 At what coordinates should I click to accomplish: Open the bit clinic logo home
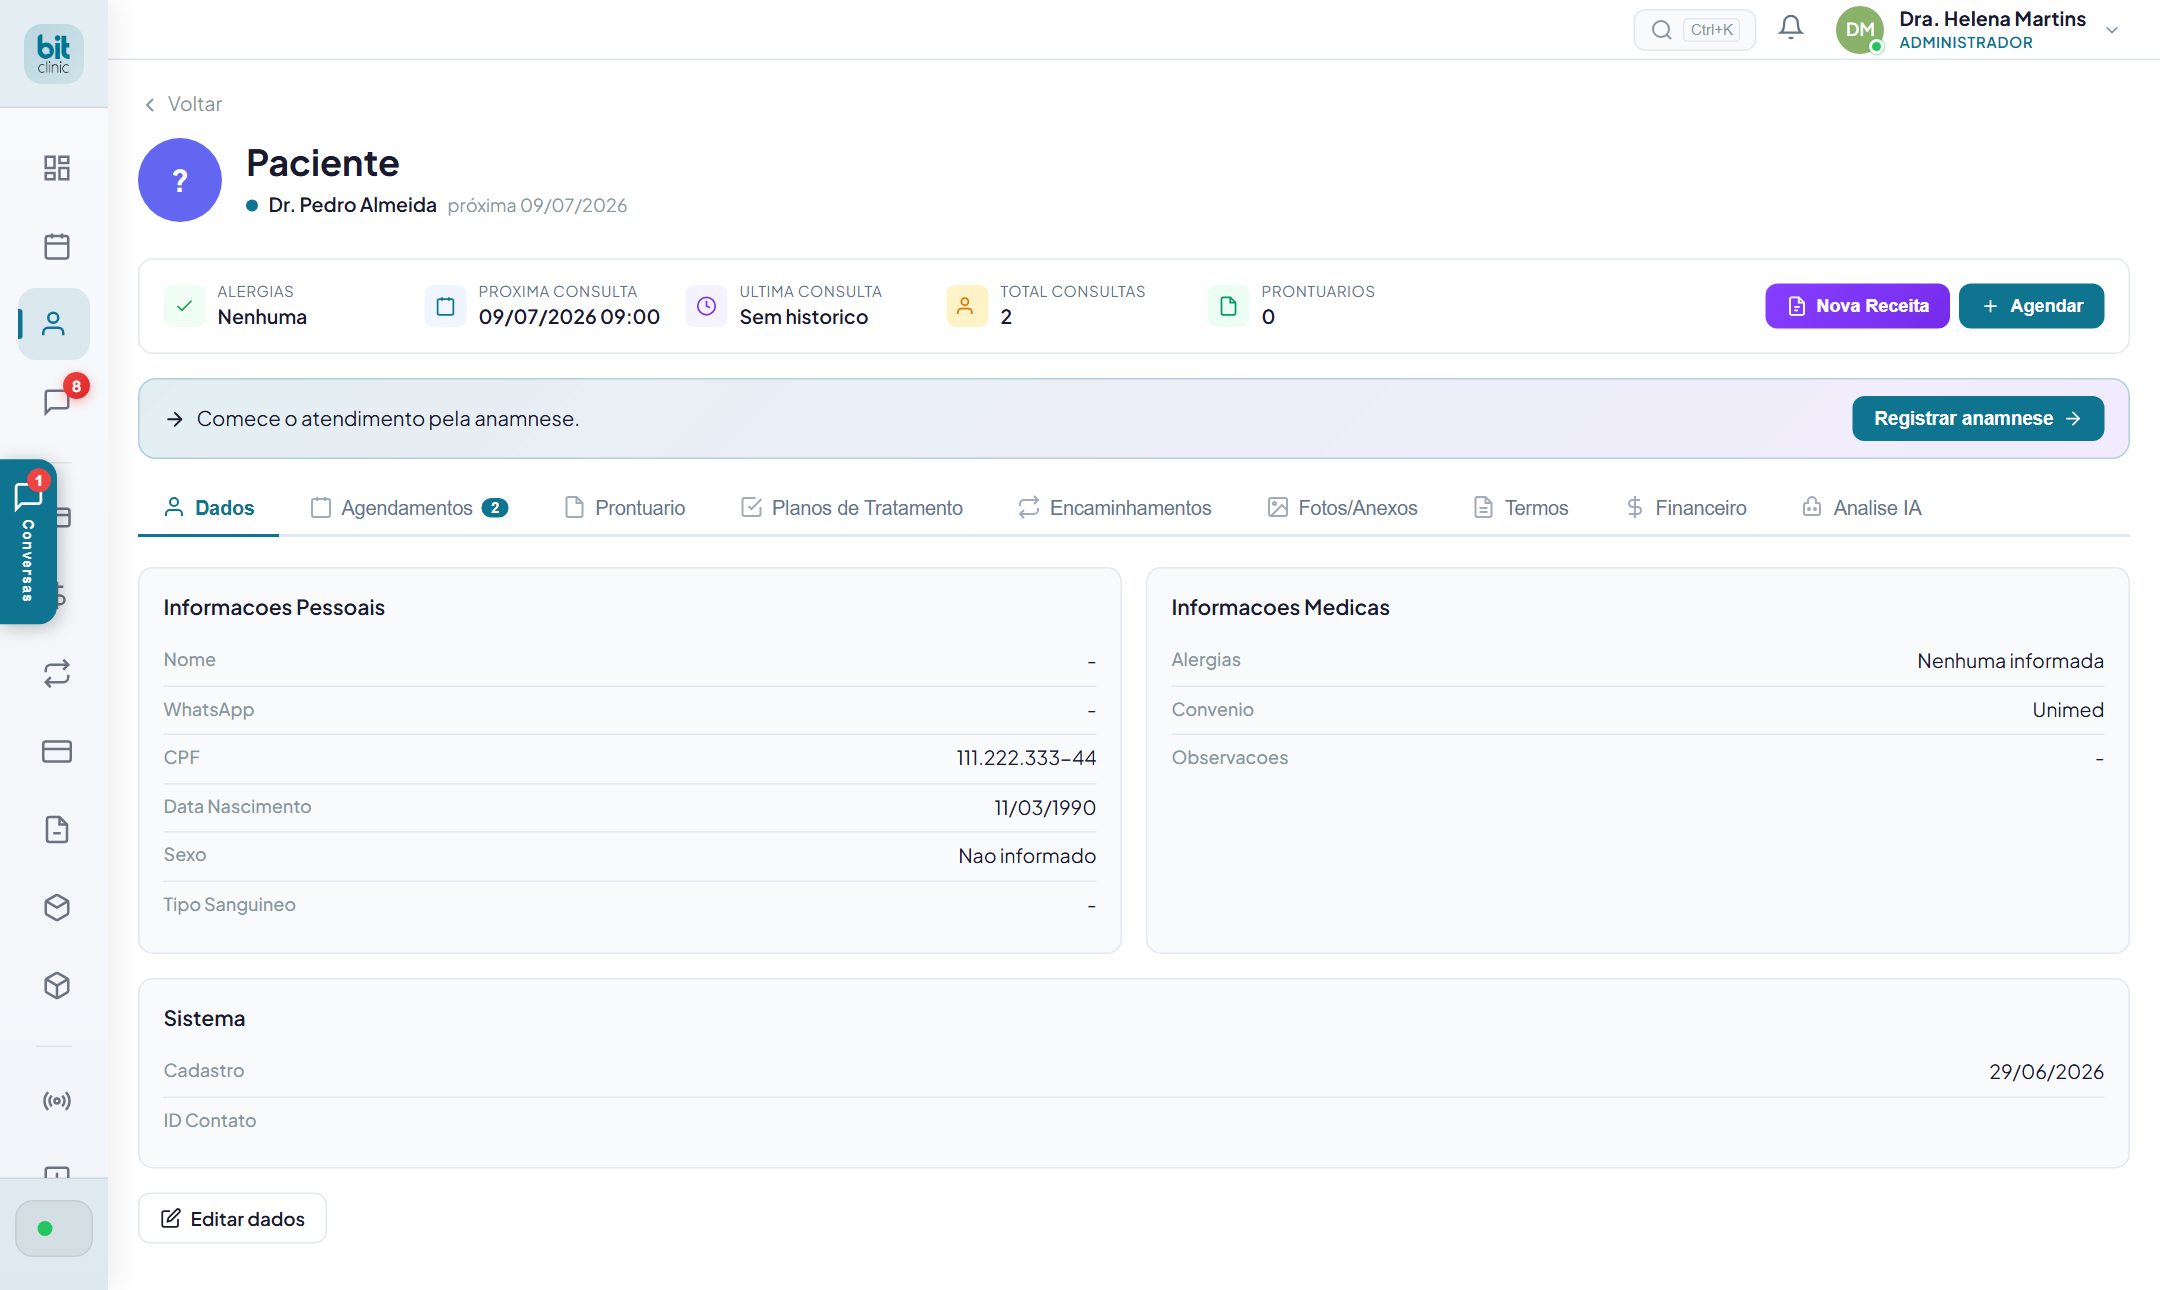pos(54,53)
